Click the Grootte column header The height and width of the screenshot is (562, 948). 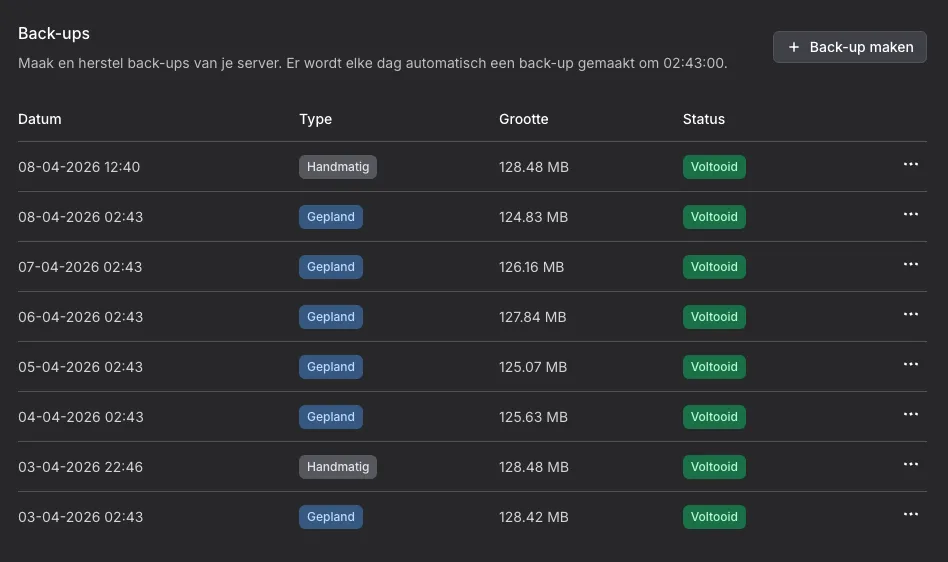coord(524,119)
